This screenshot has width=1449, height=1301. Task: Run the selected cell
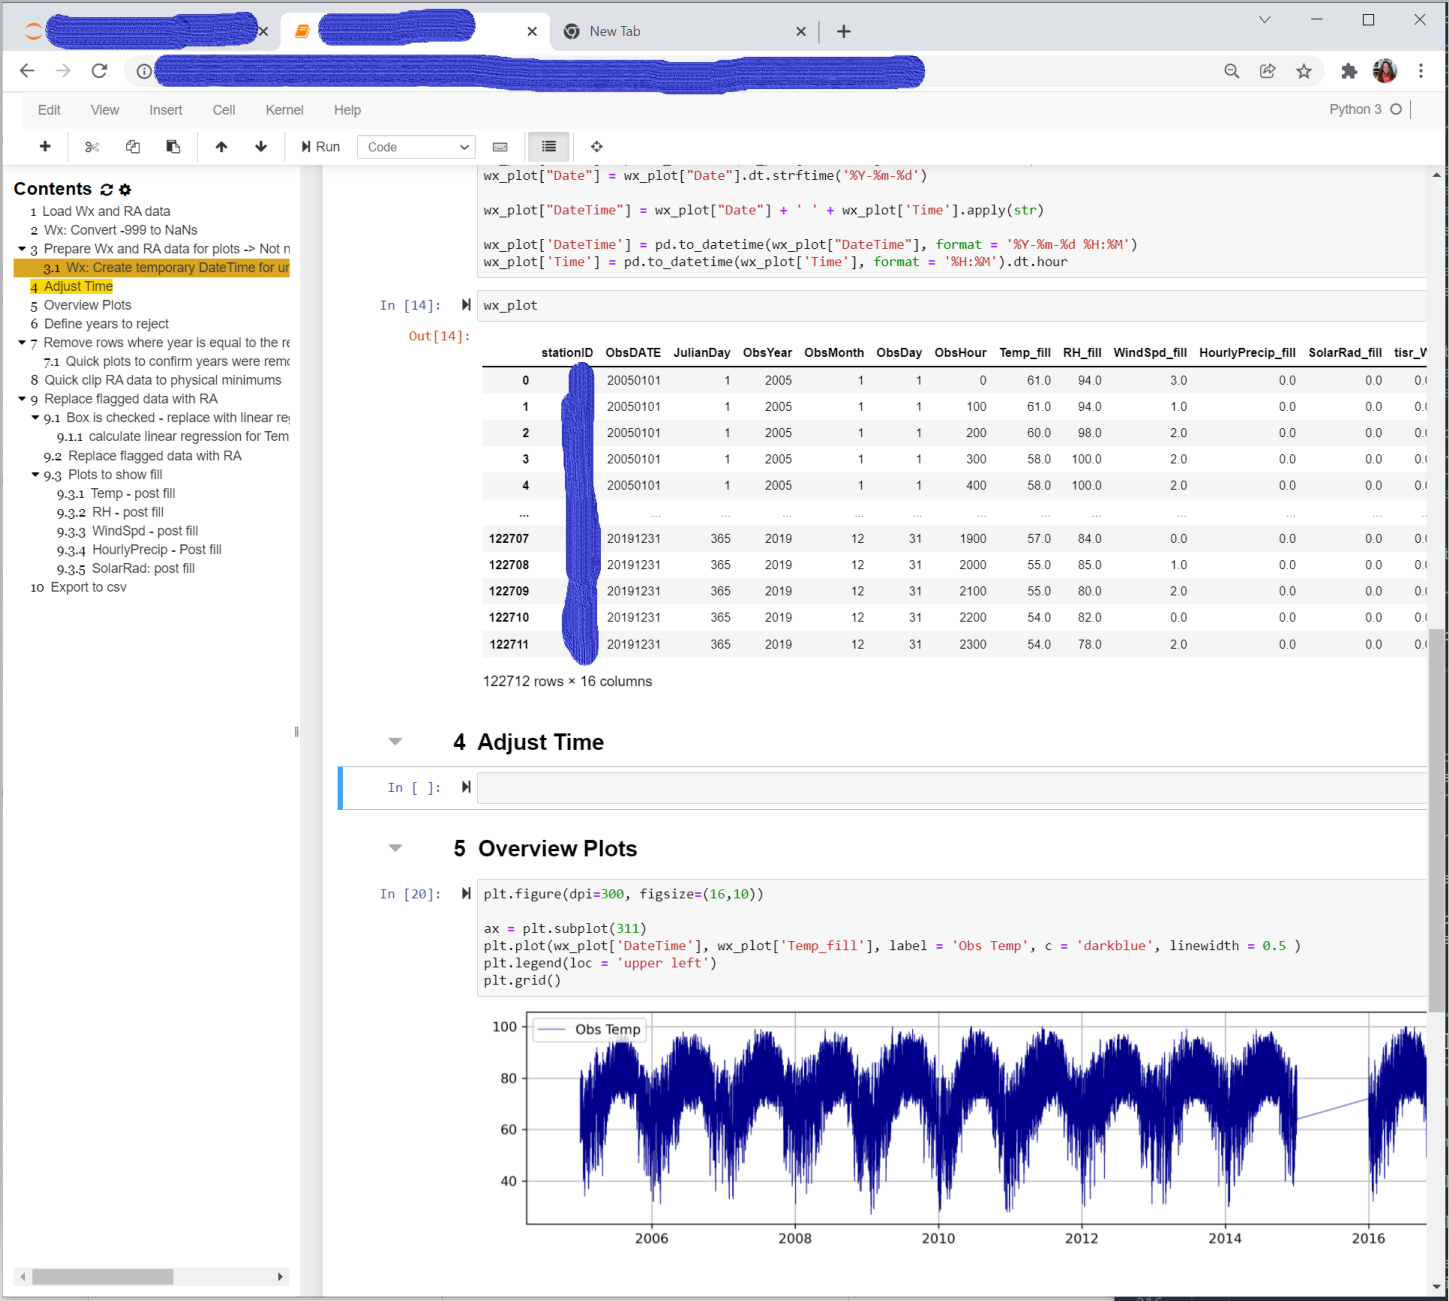[x=319, y=146]
